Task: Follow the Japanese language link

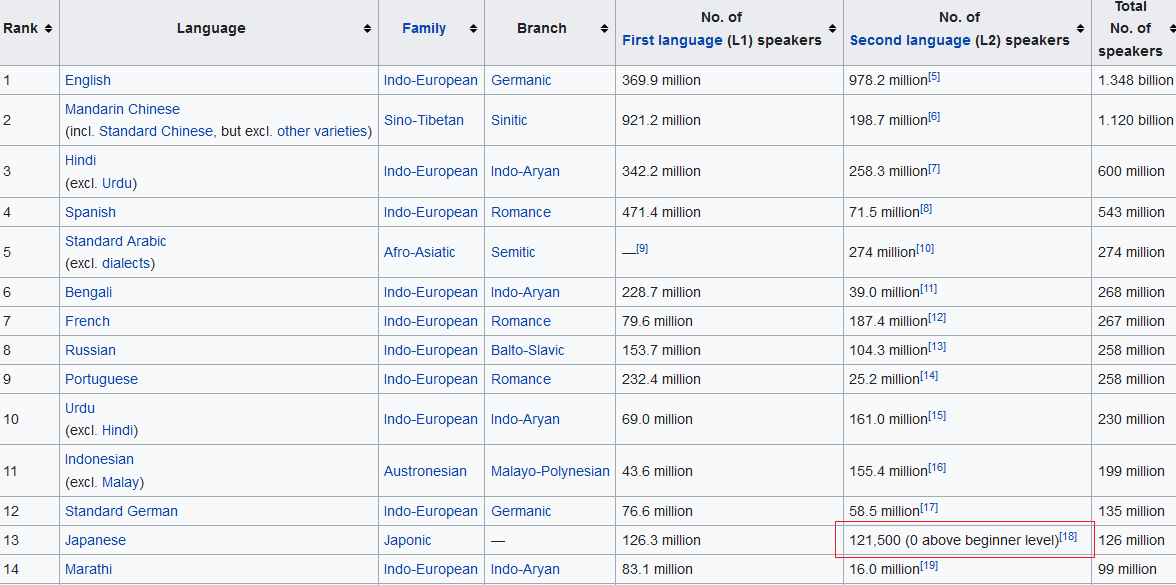Action: (95, 541)
